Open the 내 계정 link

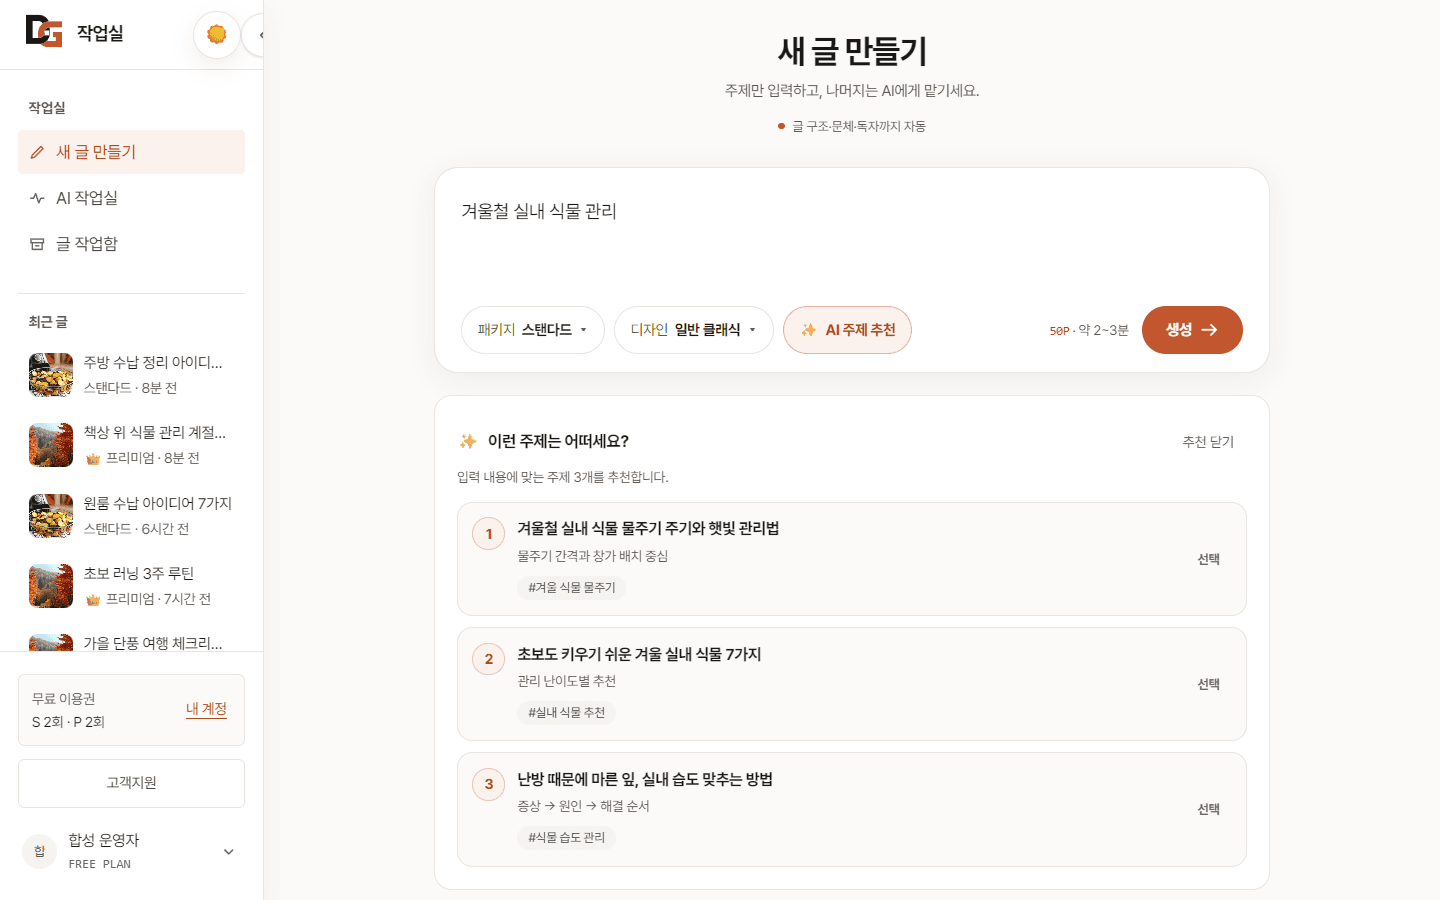[x=206, y=709]
